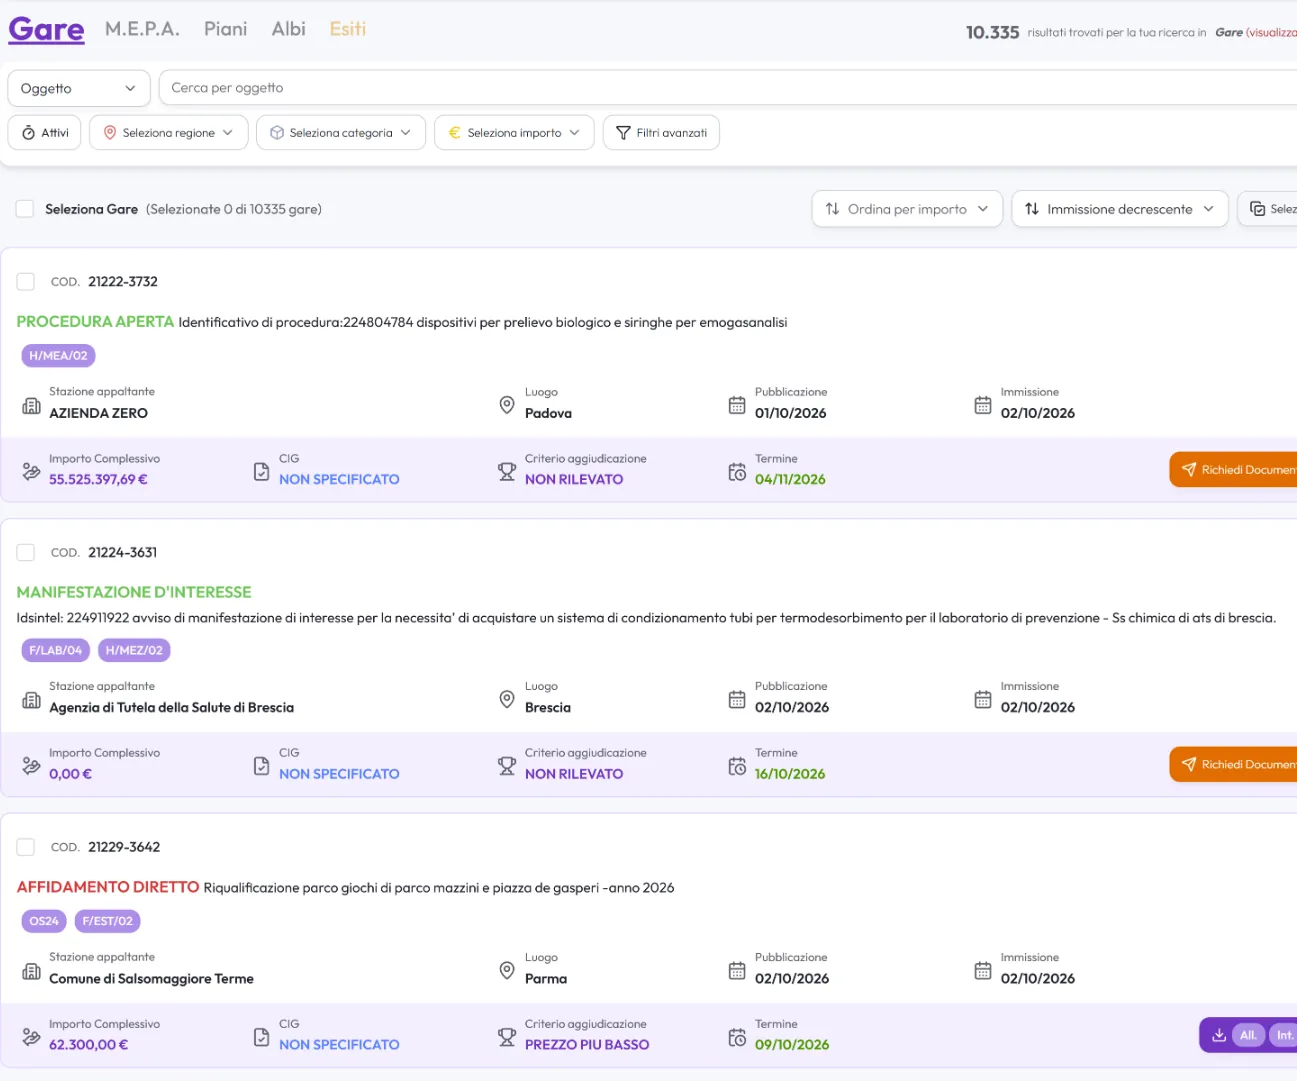
Task: Click the calendar icon beside Immissione in gara 21229-3642
Action: pos(983,970)
